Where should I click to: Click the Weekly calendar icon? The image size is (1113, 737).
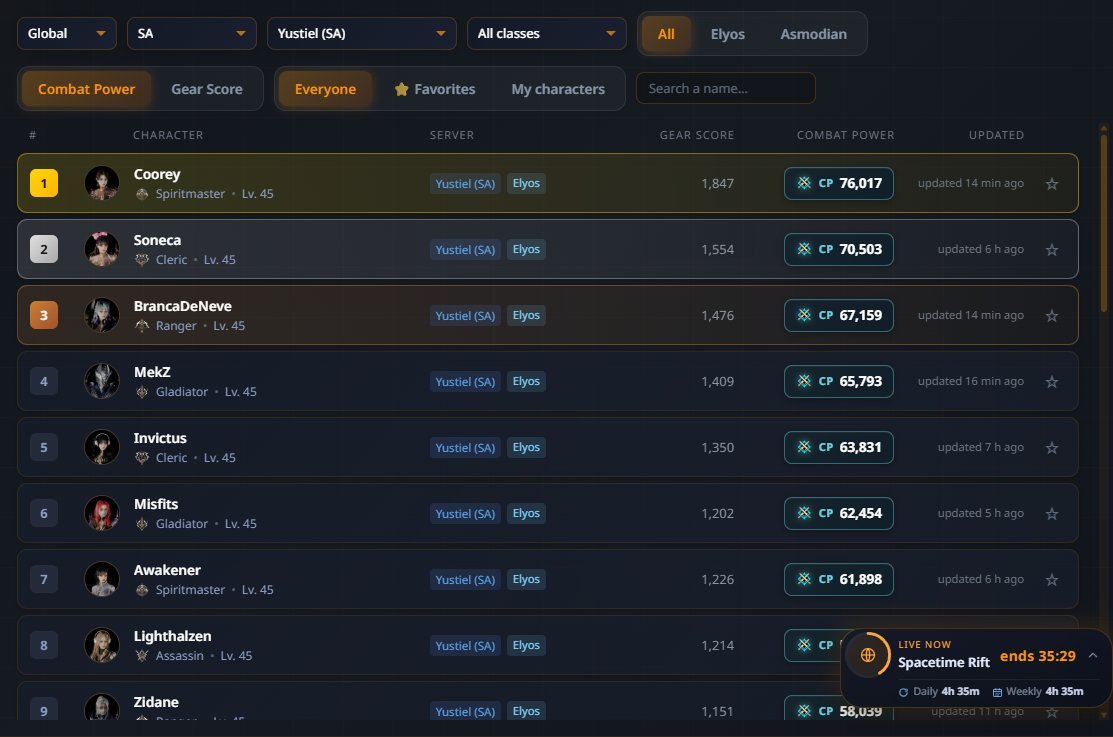click(997, 692)
